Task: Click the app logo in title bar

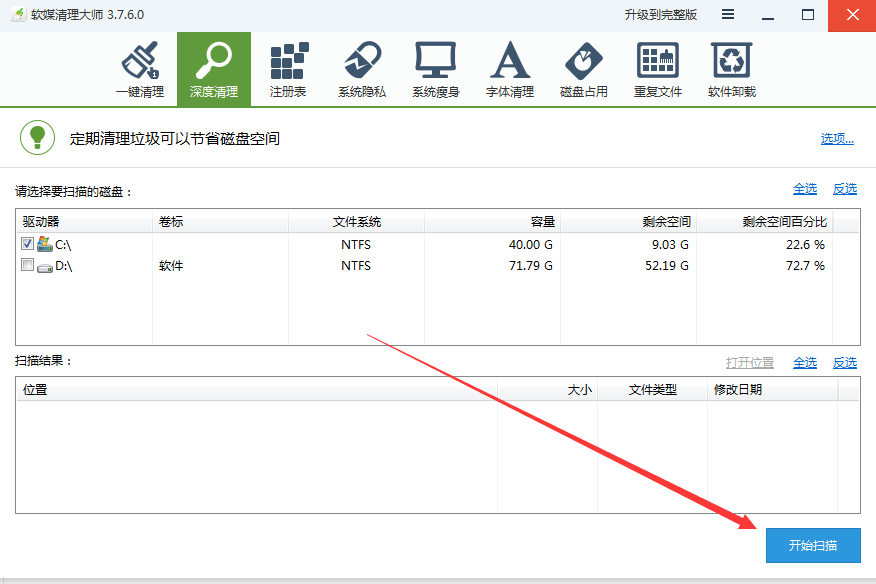Action: coord(19,15)
